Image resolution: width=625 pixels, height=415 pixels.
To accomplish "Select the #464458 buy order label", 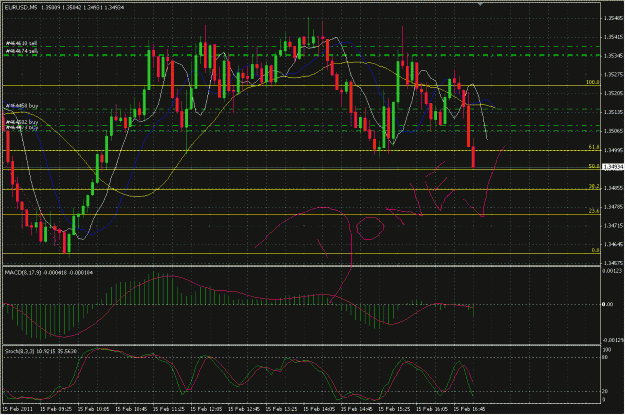I will tap(22, 106).
